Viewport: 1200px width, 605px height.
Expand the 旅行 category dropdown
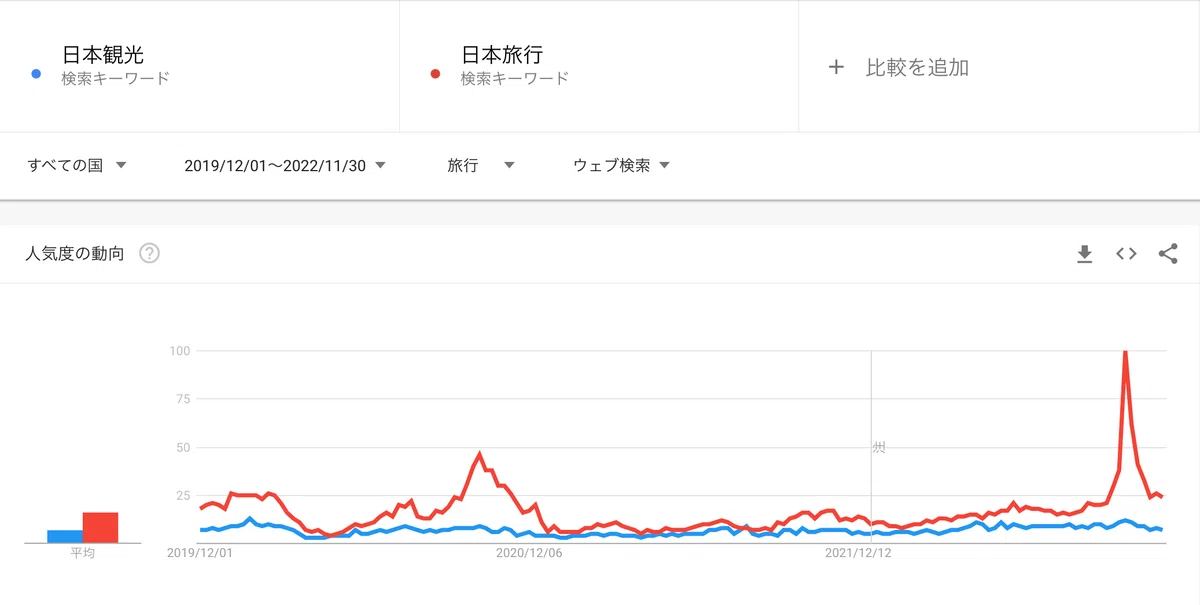point(481,165)
